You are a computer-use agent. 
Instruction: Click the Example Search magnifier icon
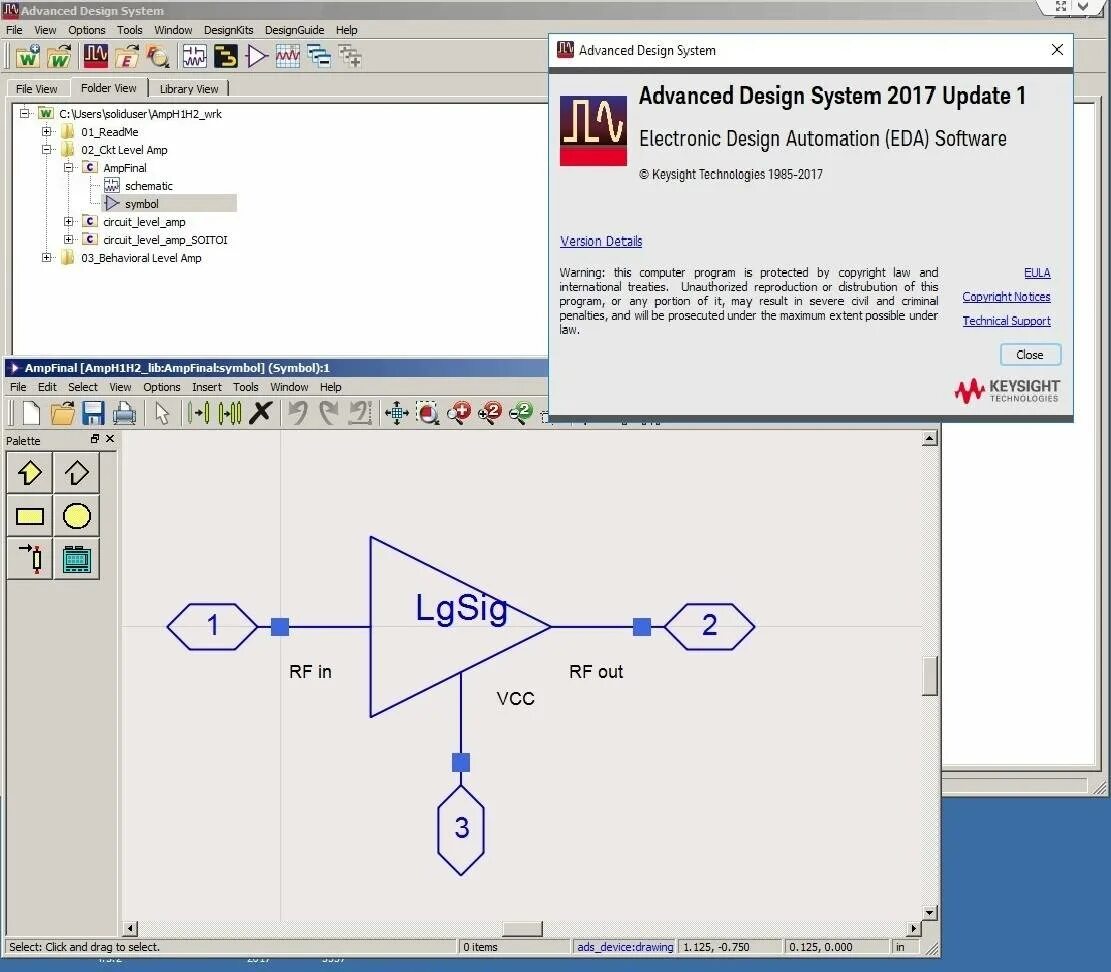158,56
